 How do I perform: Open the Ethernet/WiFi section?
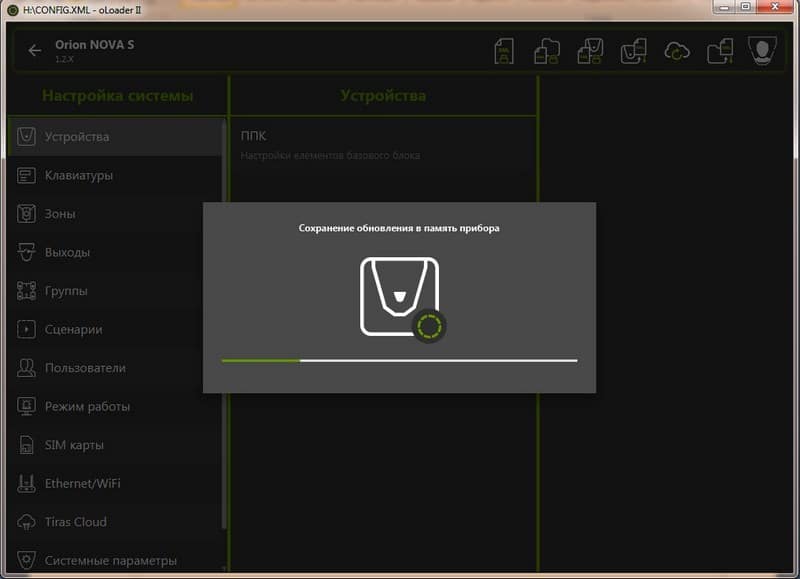coord(116,484)
